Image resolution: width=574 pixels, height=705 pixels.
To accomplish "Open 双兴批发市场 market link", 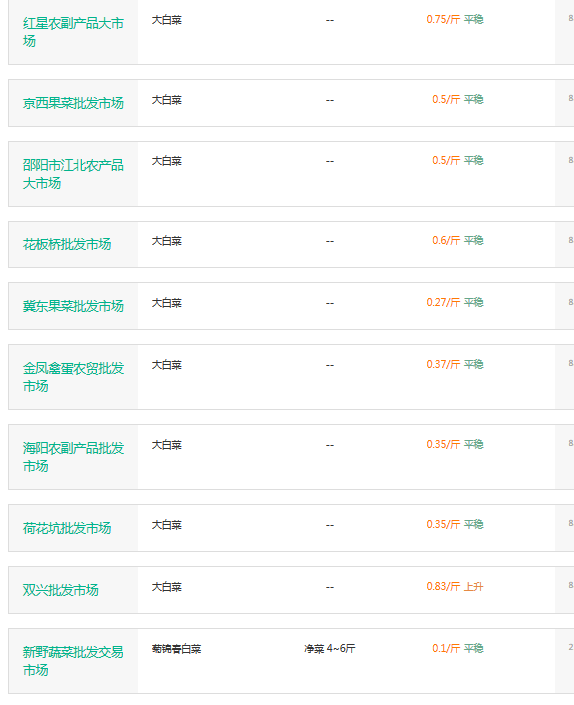I will pos(61,590).
